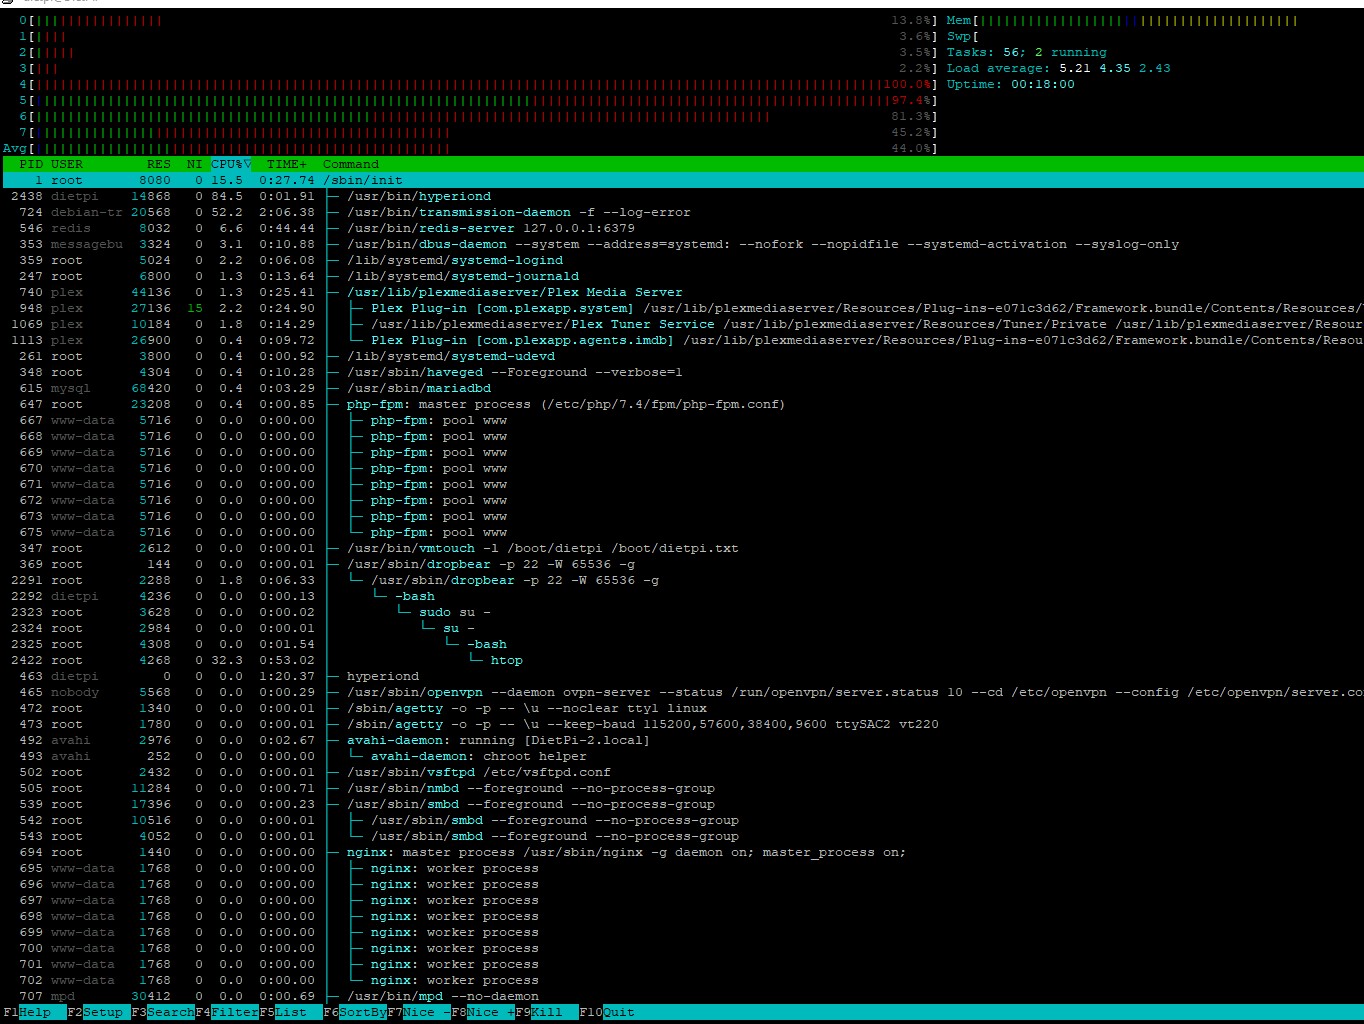Select the /sbin/init process row
Screen dimensions: 1364x1024
pyautogui.click(x=682, y=180)
